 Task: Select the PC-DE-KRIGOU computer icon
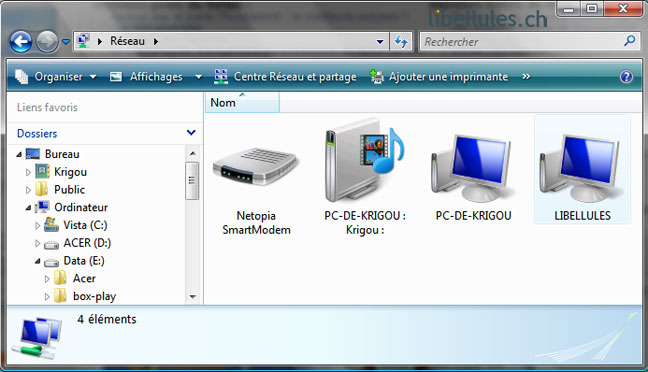(472, 168)
